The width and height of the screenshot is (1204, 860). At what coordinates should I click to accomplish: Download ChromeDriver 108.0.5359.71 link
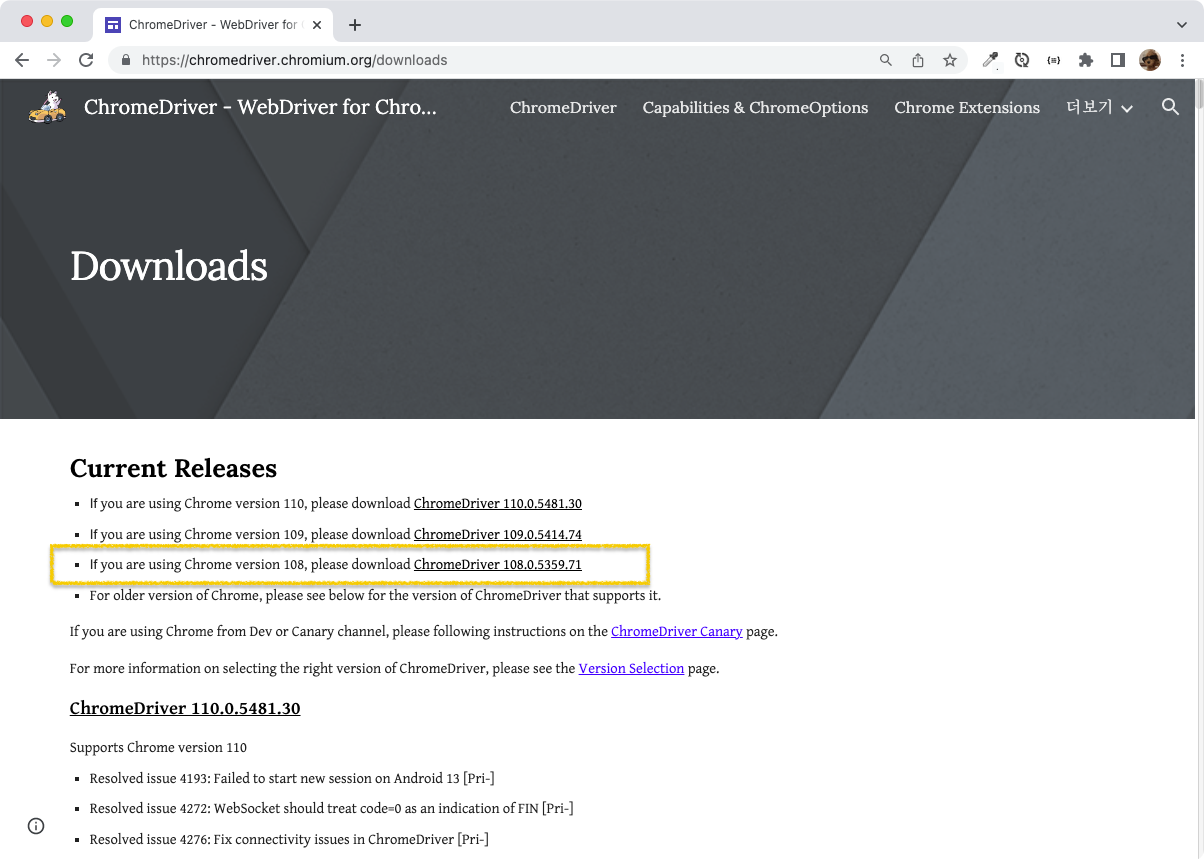tap(498, 565)
